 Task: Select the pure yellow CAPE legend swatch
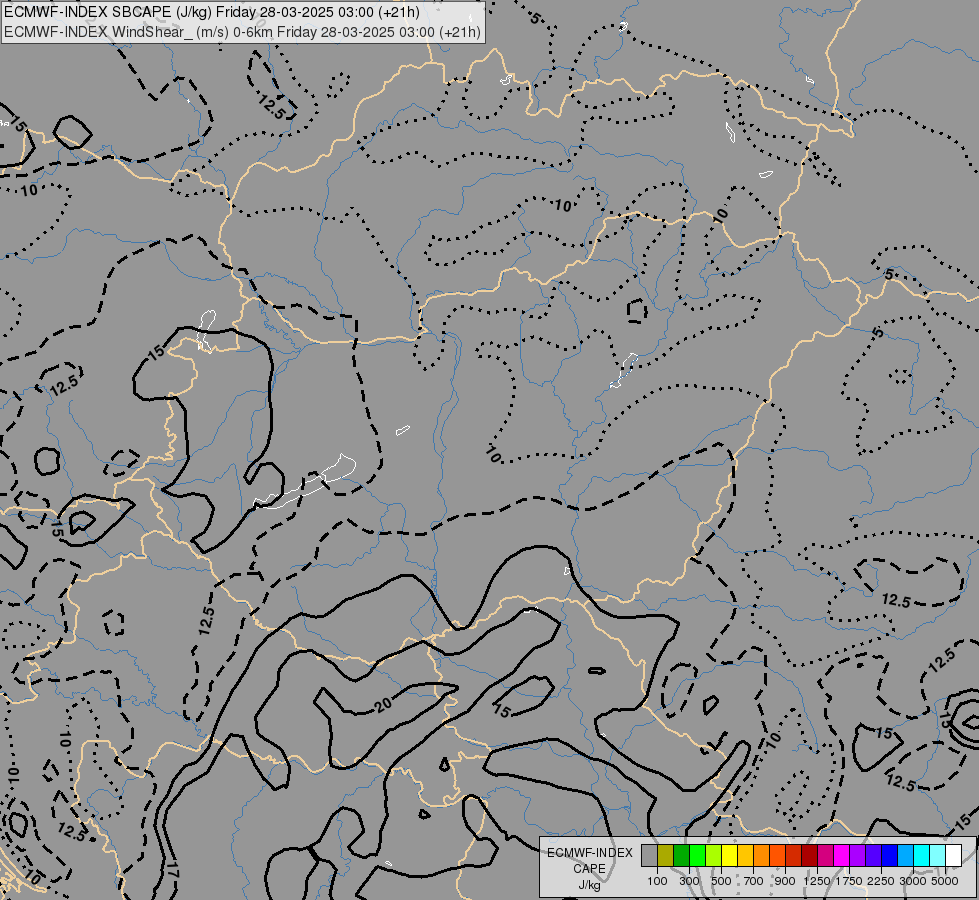(729, 856)
